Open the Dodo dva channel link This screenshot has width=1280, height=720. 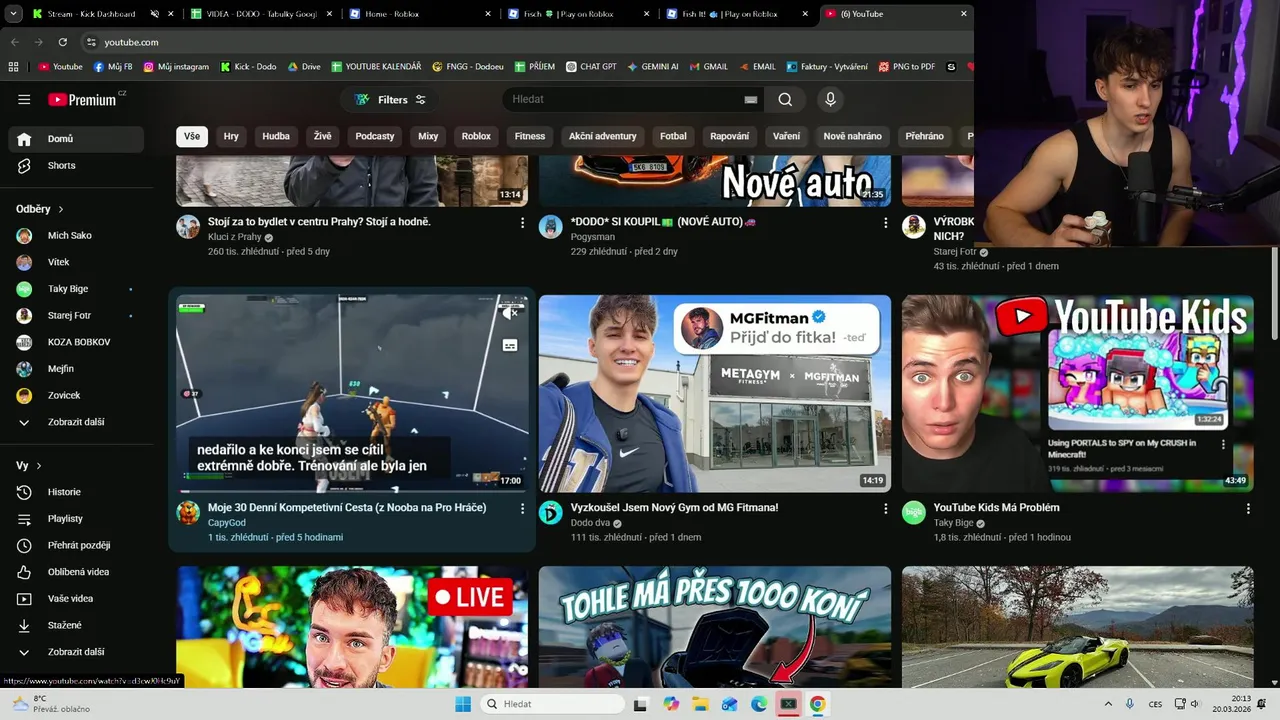click(590, 523)
